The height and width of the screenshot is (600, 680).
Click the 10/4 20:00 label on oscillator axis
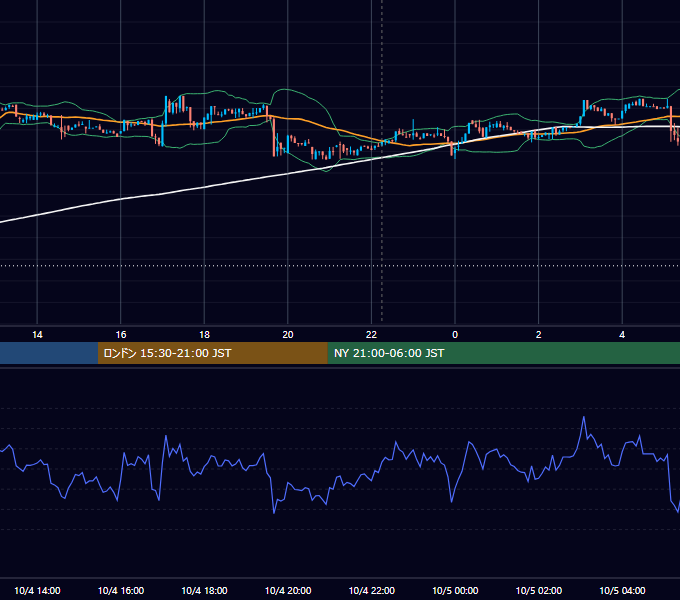click(288, 590)
